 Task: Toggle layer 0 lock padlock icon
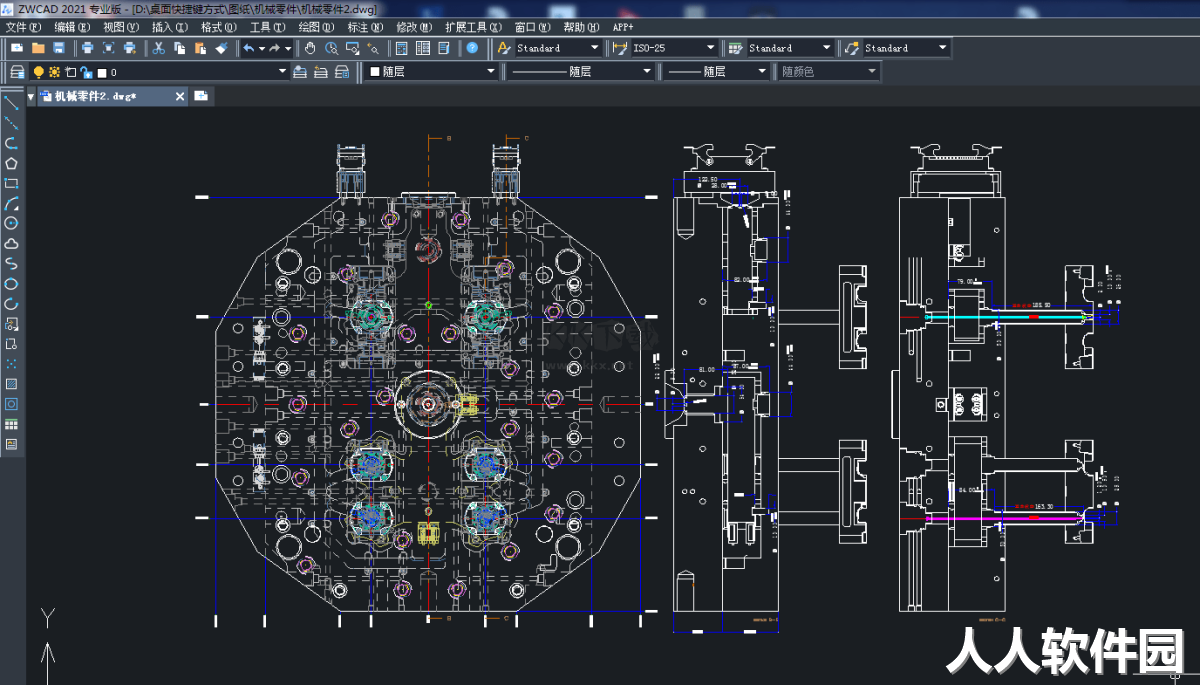click(x=86, y=72)
